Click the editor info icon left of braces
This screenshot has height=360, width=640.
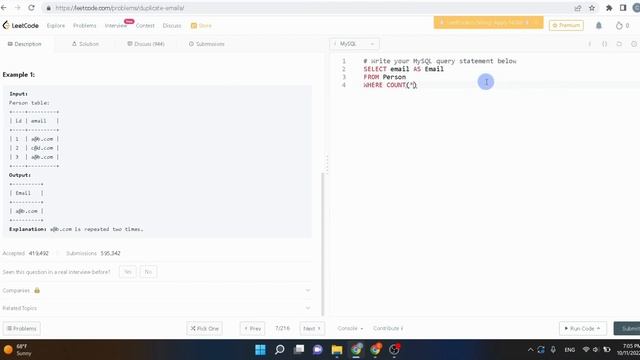click(590, 44)
